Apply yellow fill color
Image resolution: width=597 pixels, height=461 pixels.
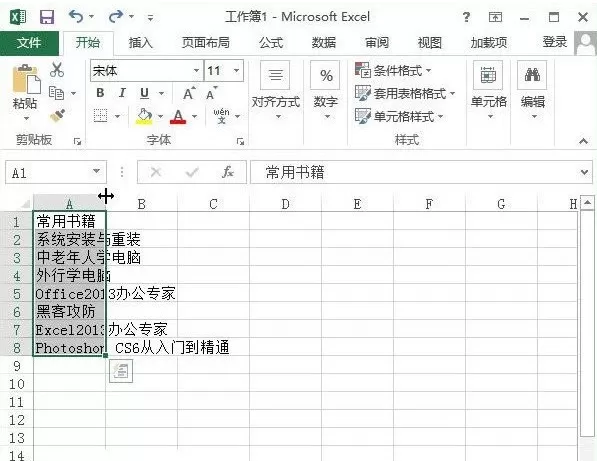(x=144, y=116)
